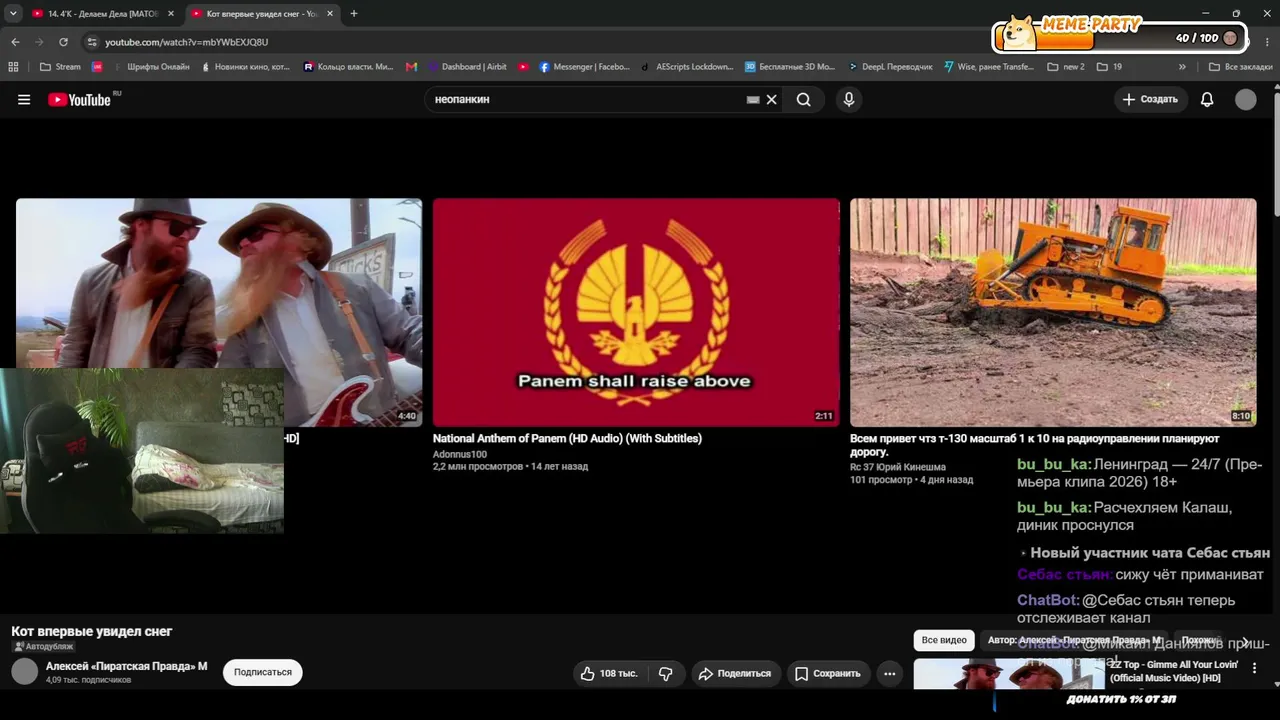Screen dimensions: 1280x720
Task: Share the video via Поделиться
Action: 735,674
